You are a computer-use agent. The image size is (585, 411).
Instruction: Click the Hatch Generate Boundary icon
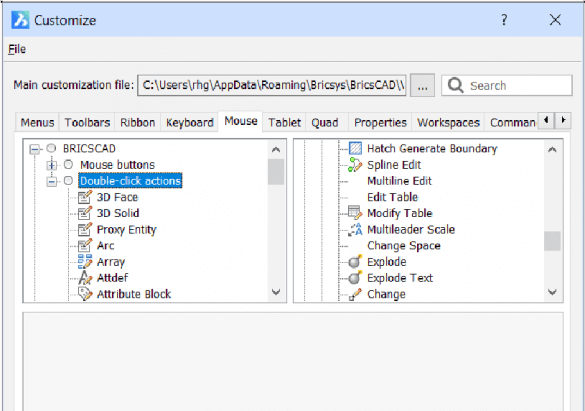[355, 148]
